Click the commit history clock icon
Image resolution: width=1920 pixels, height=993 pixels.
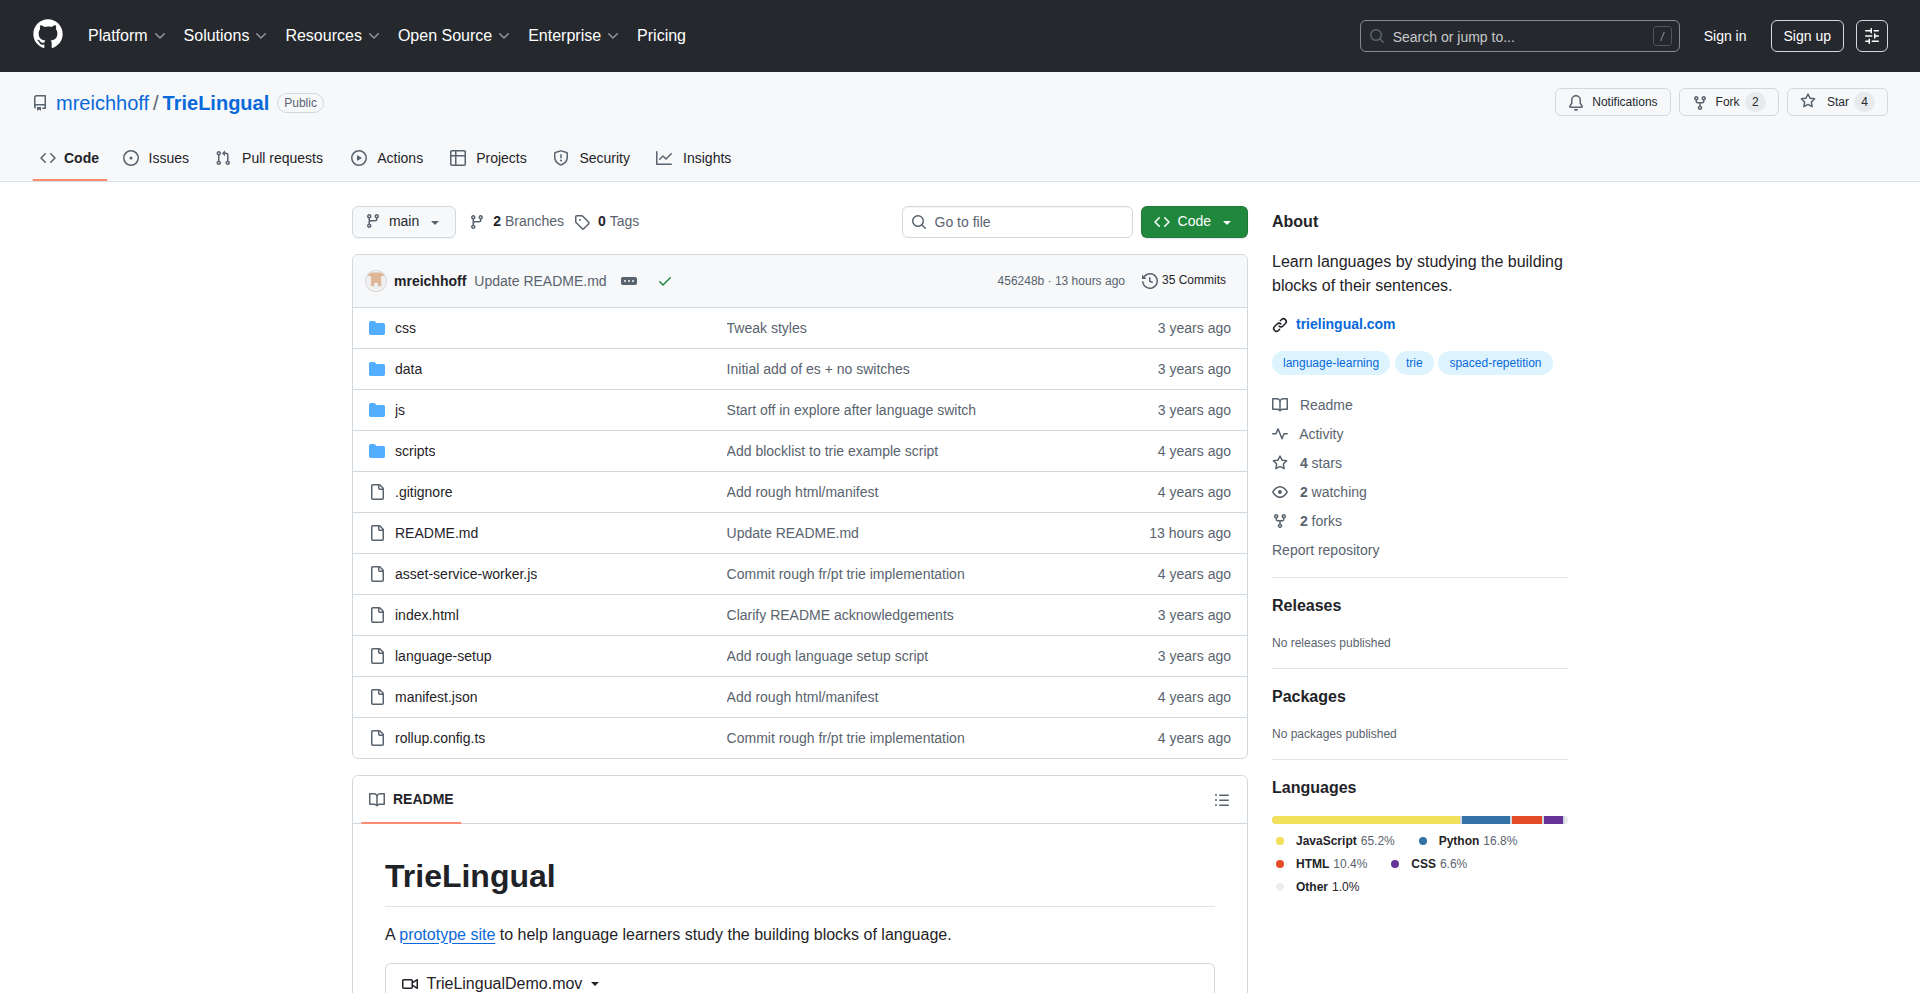coord(1150,281)
